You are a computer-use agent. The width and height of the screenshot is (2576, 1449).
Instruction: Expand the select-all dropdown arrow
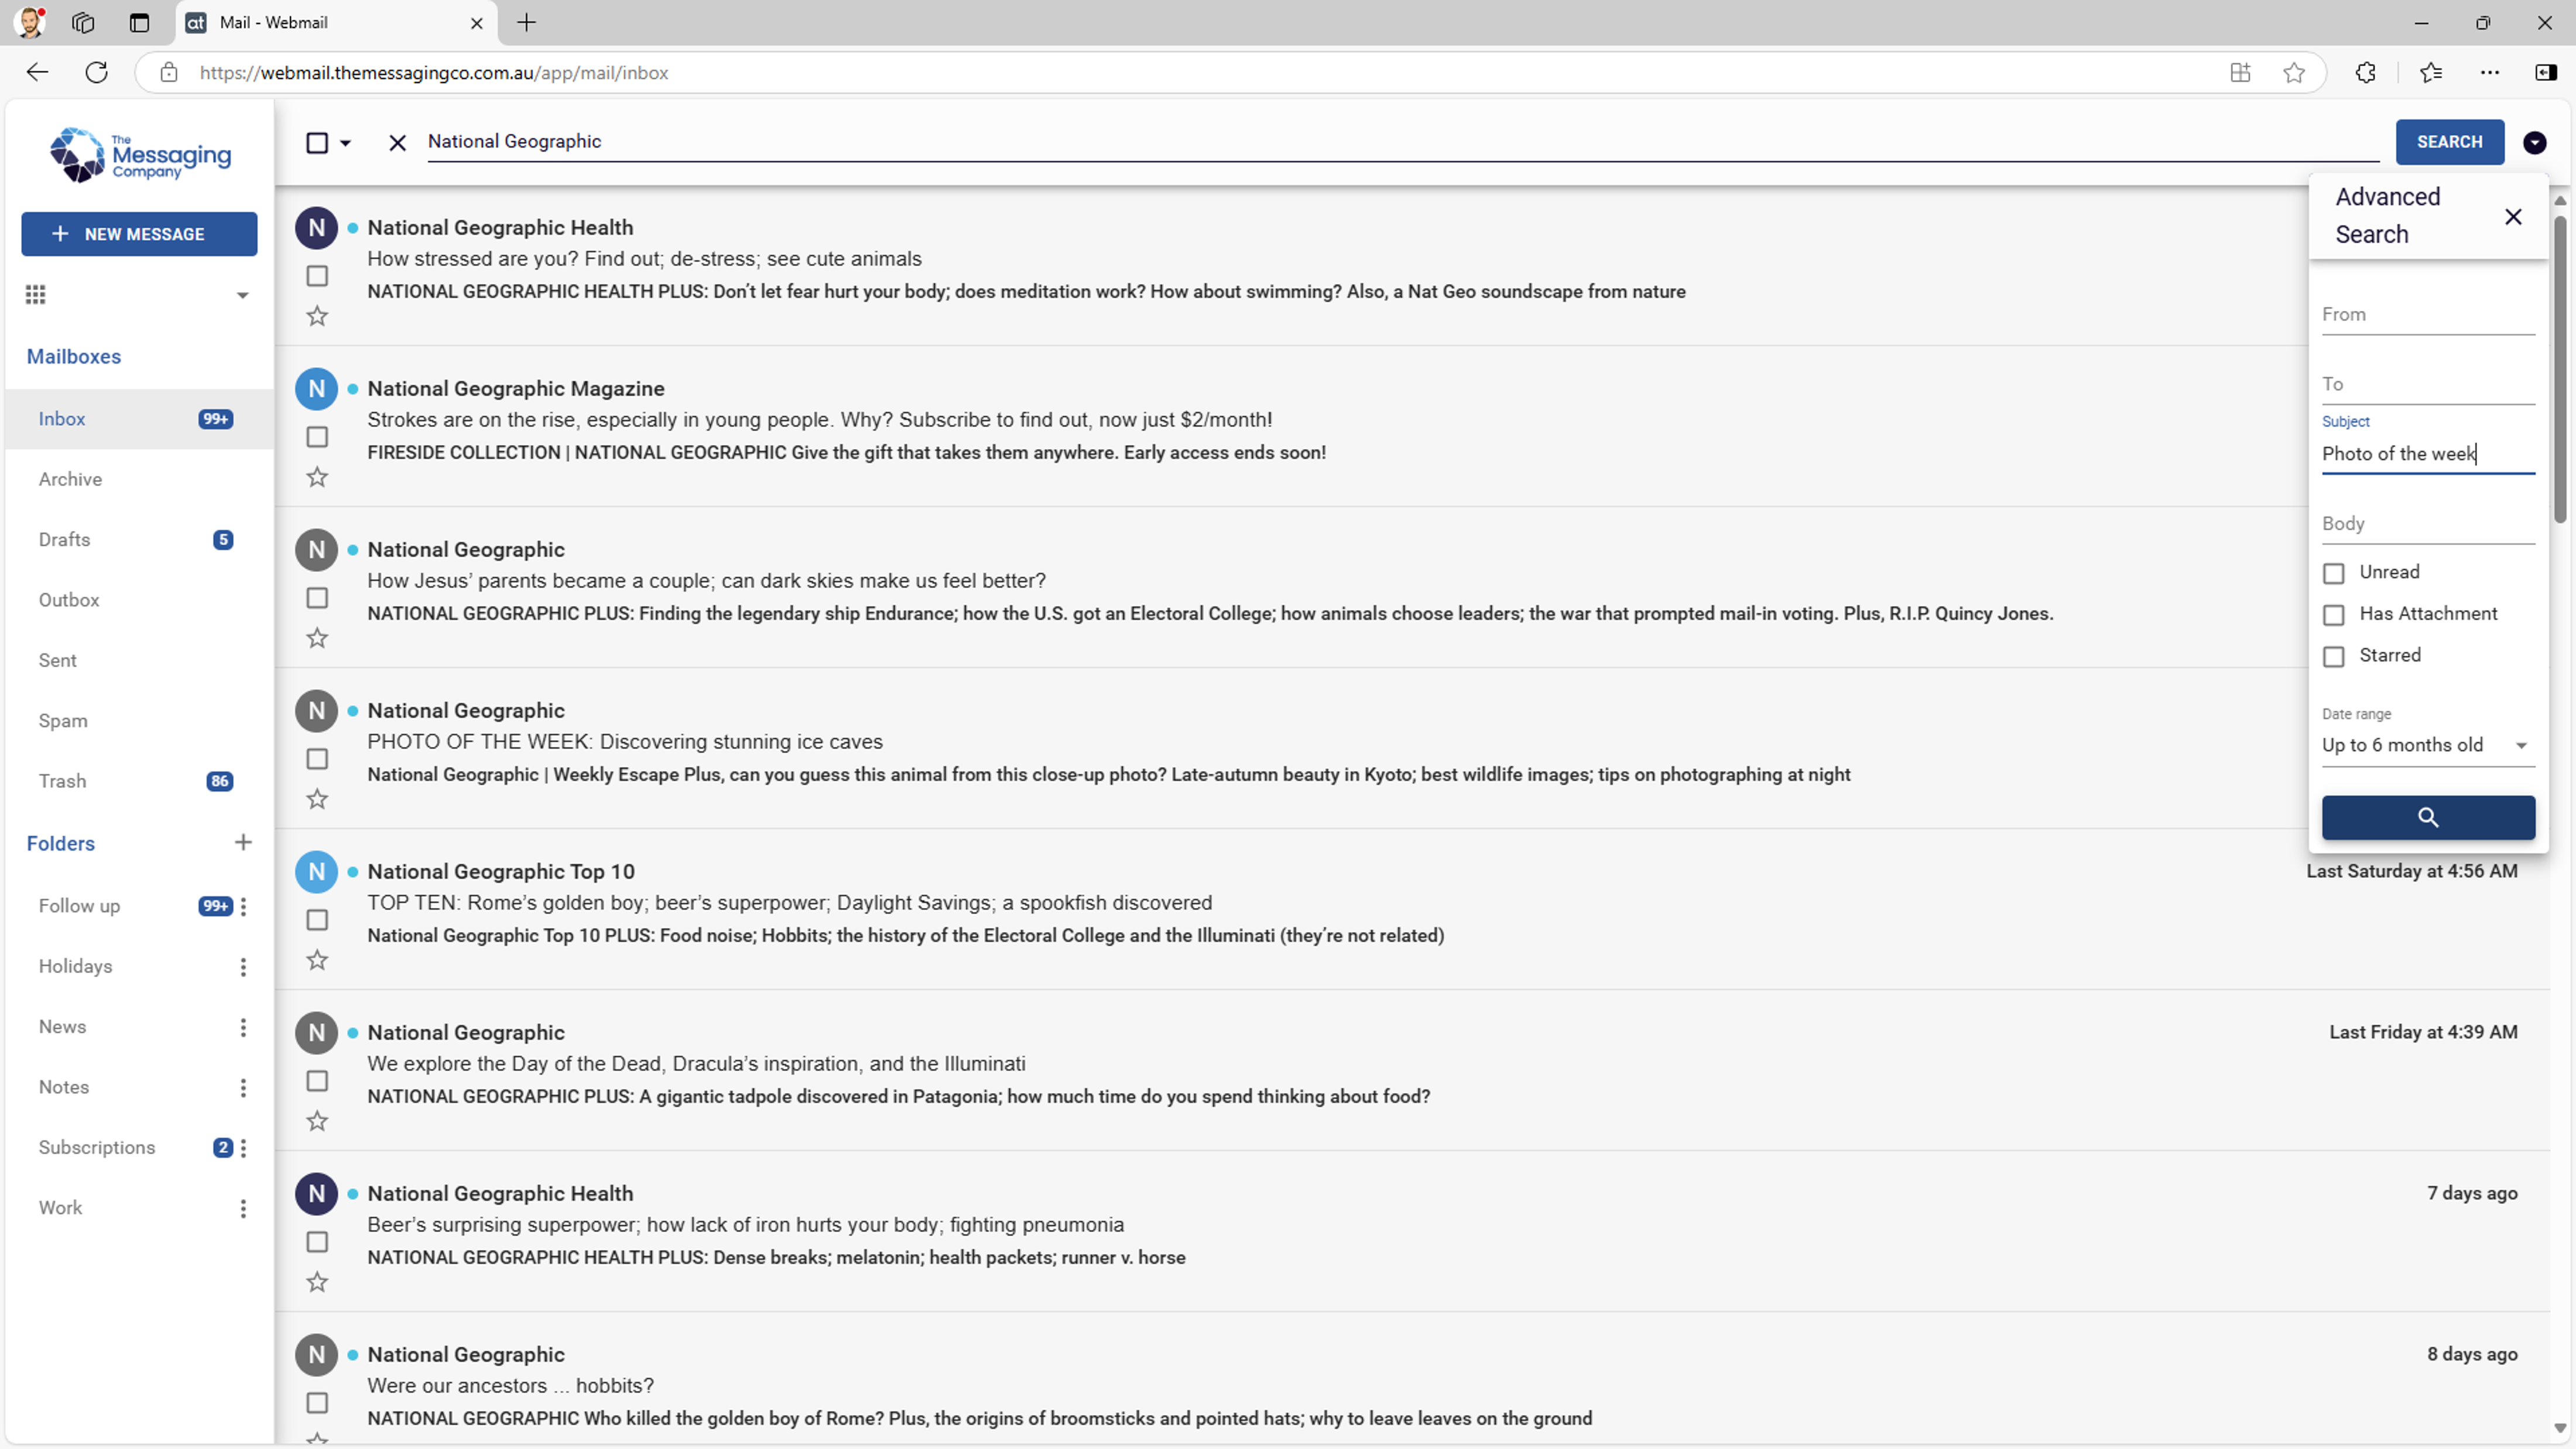(x=346, y=143)
